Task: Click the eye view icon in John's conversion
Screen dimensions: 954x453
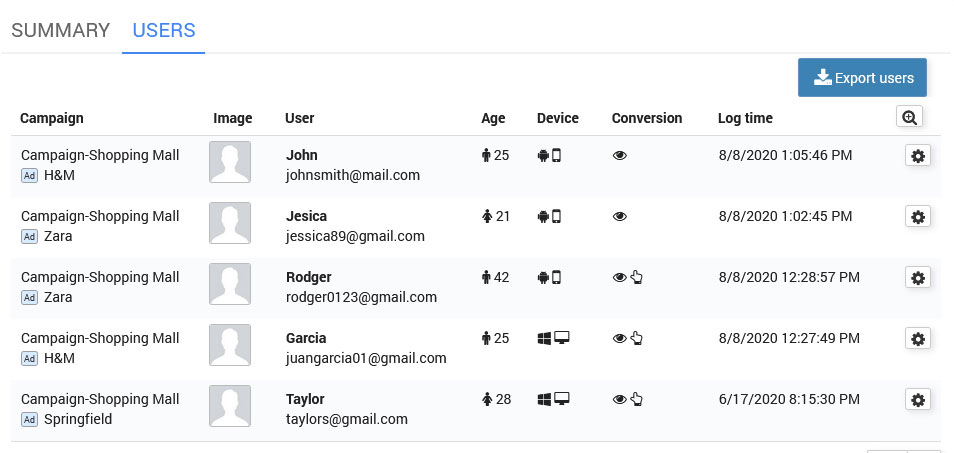Action: tap(620, 156)
